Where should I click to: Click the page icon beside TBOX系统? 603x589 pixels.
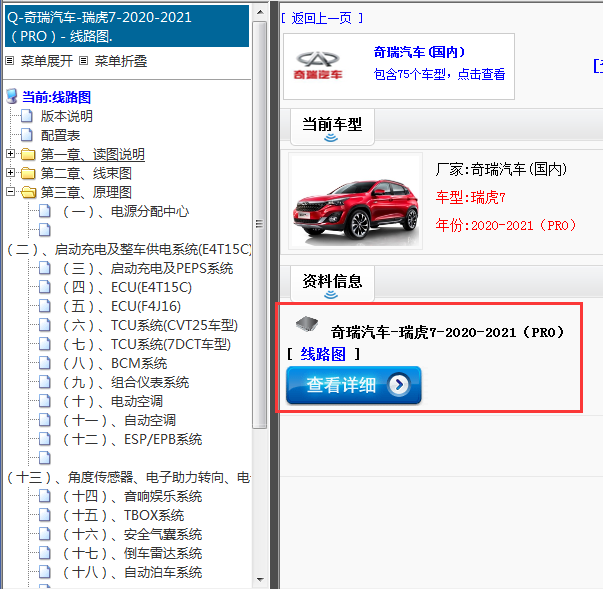click(x=45, y=515)
